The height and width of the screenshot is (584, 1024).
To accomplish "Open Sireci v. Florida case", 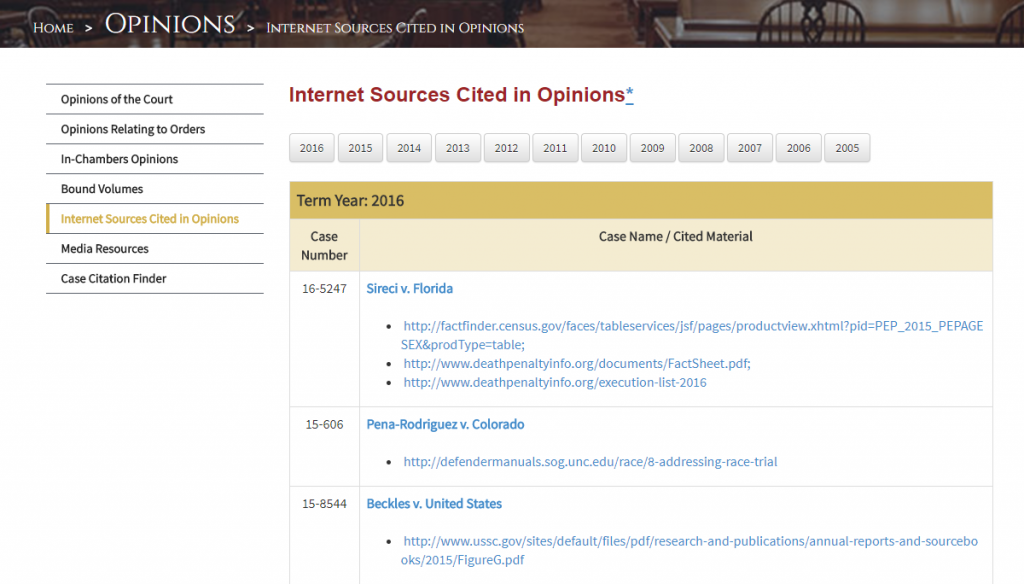I will click(x=409, y=289).
